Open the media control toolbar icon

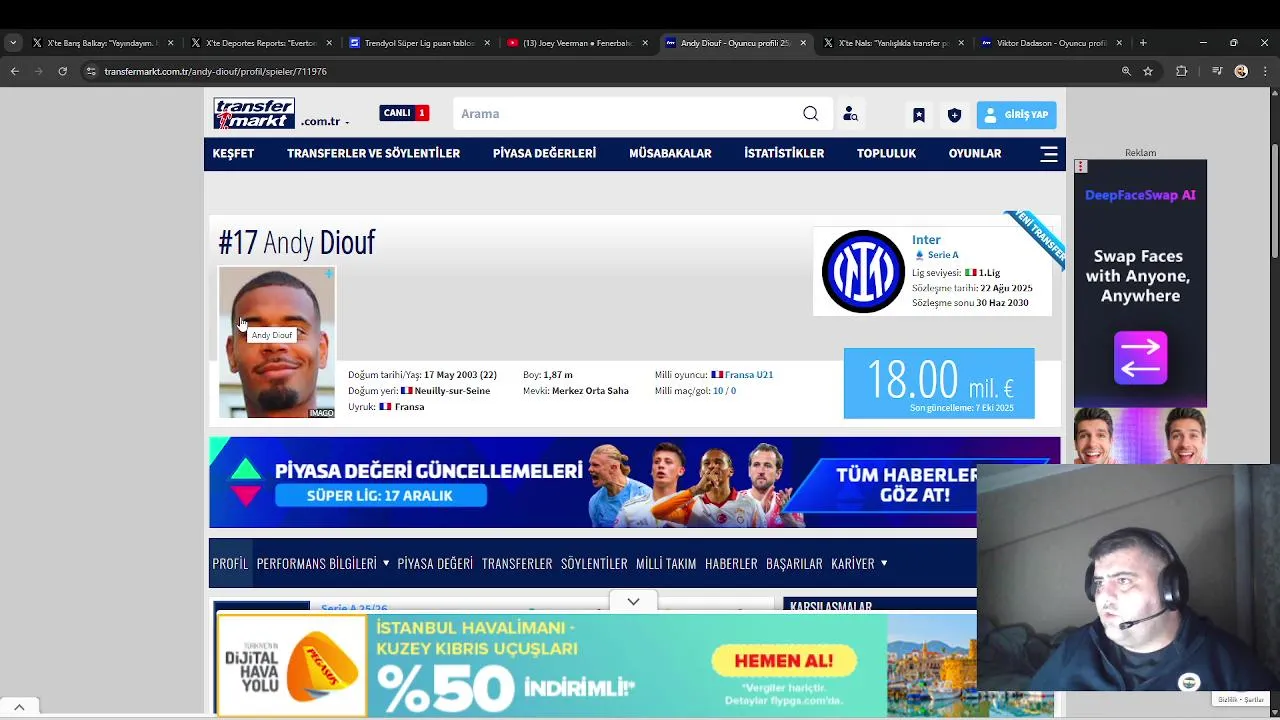coord(1216,71)
